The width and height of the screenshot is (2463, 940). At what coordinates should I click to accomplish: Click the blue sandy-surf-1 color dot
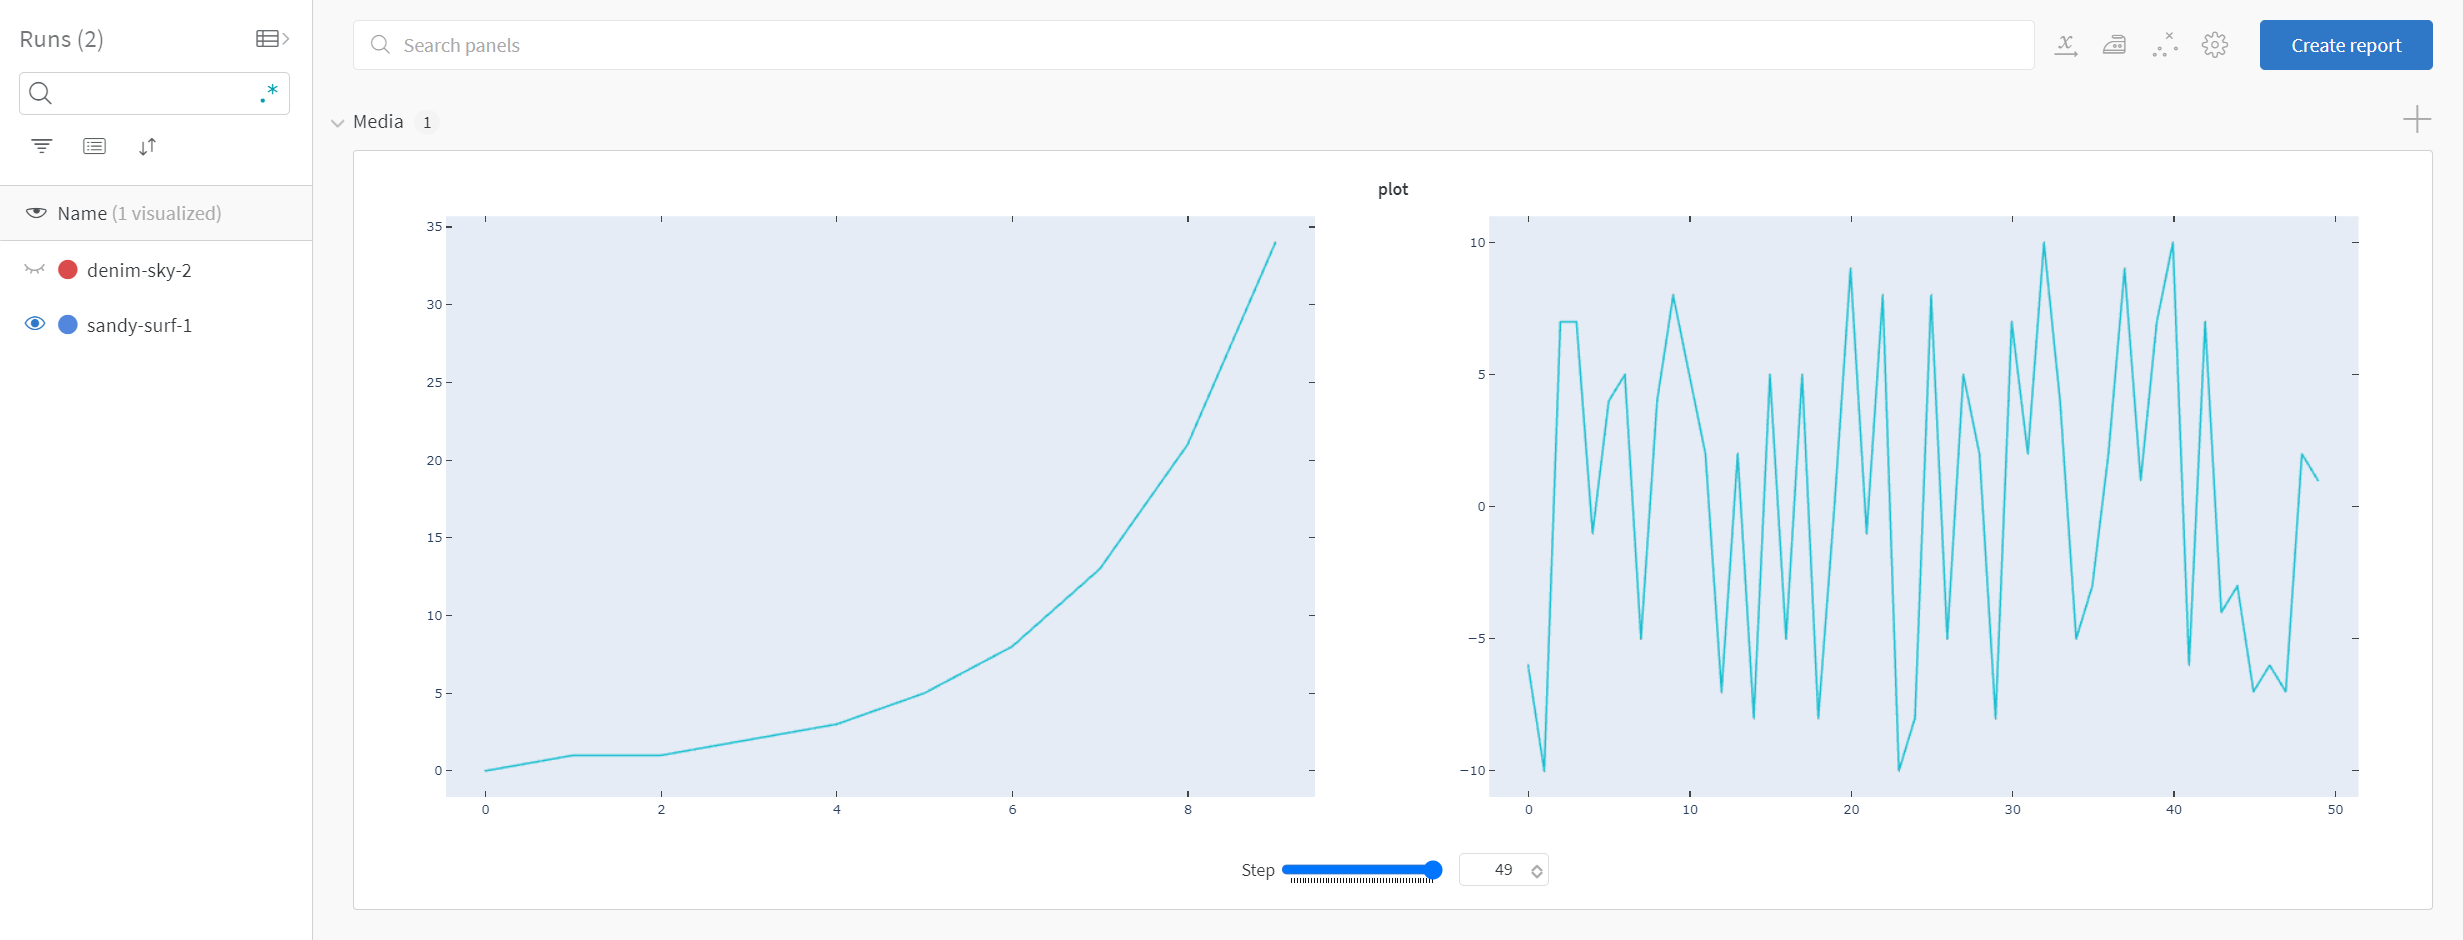pos(68,325)
